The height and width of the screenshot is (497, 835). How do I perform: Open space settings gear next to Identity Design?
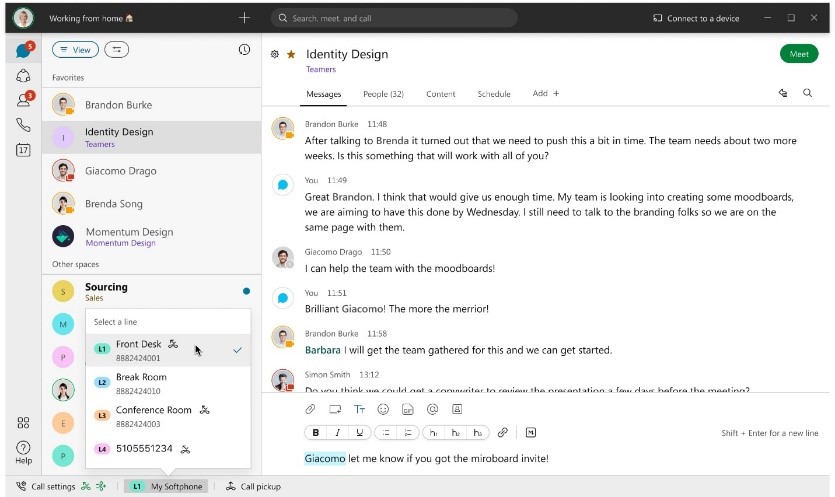click(x=275, y=54)
